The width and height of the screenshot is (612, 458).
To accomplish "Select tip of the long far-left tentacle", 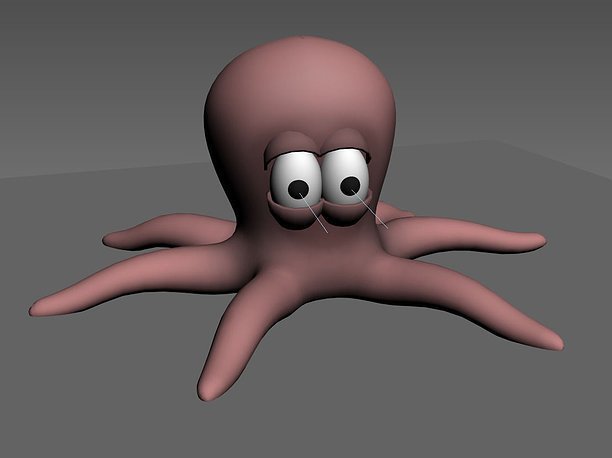I will click(x=40, y=307).
